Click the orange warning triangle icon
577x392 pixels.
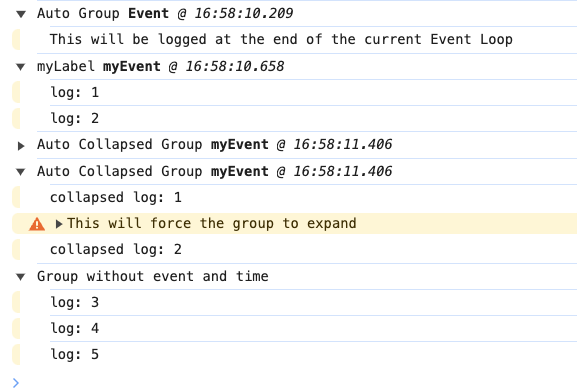pos(37,224)
